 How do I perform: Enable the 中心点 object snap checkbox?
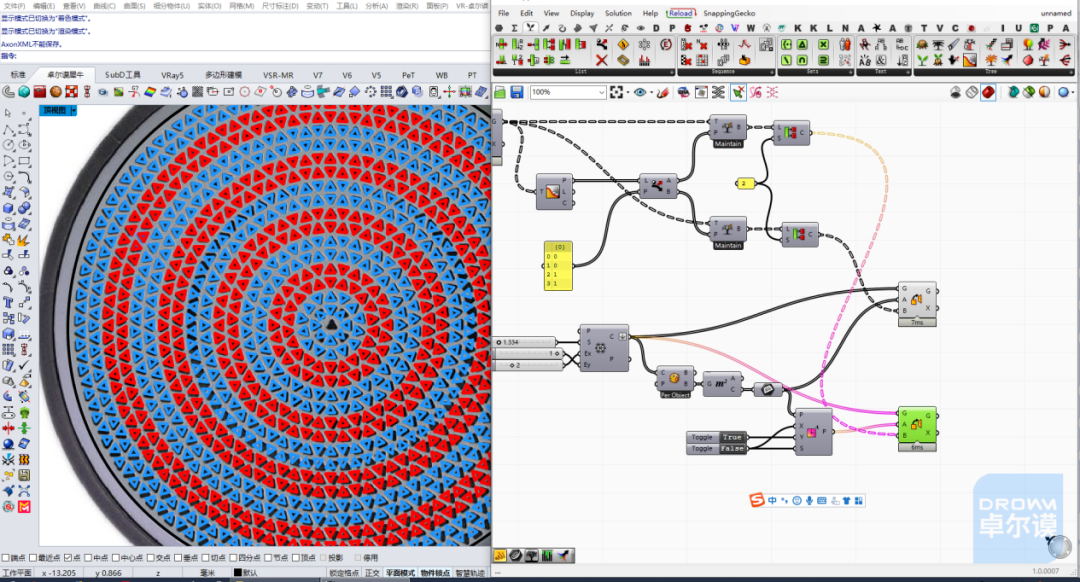116,558
